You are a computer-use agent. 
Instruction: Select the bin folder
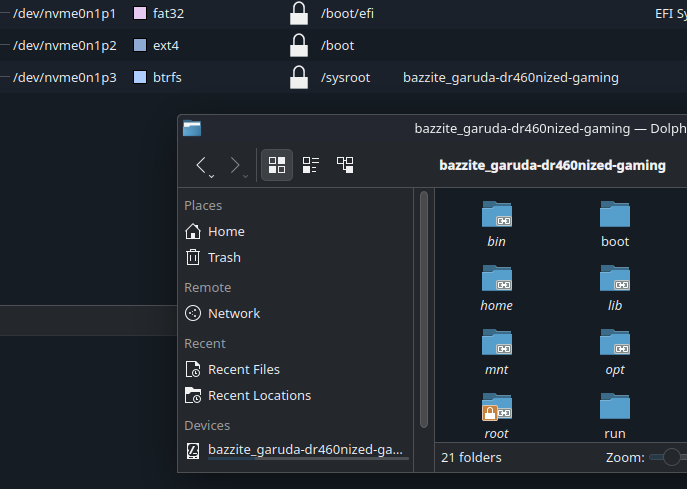coord(496,224)
